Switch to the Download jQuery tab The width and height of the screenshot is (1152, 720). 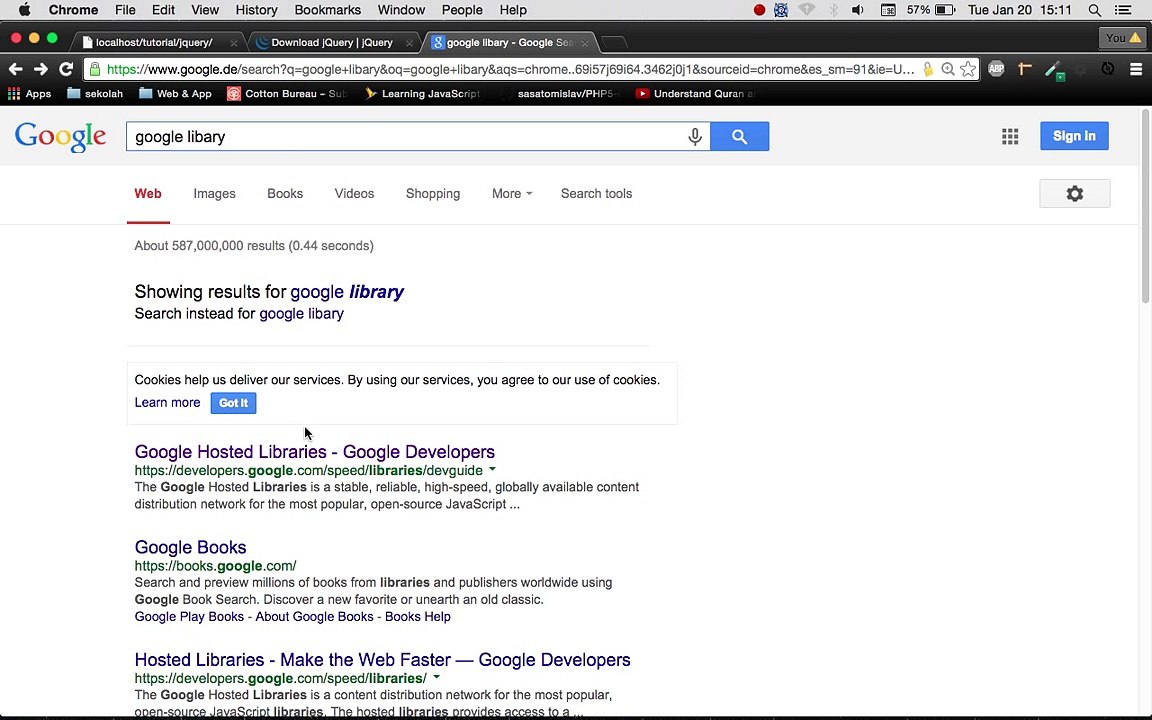(x=331, y=43)
